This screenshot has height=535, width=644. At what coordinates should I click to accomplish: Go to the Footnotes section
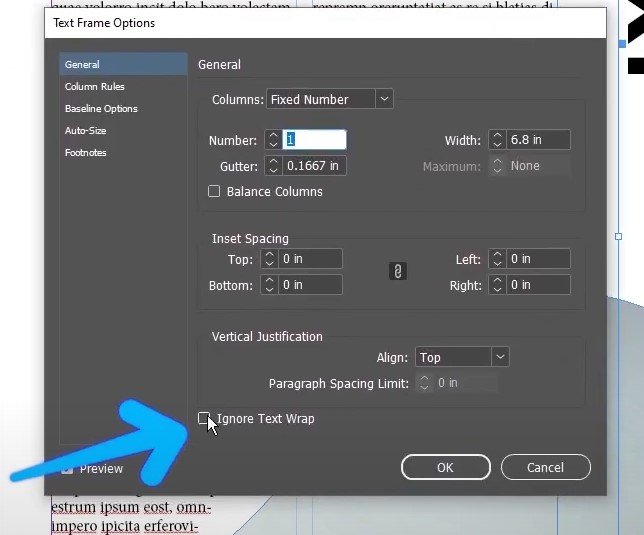tap(85, 153)
